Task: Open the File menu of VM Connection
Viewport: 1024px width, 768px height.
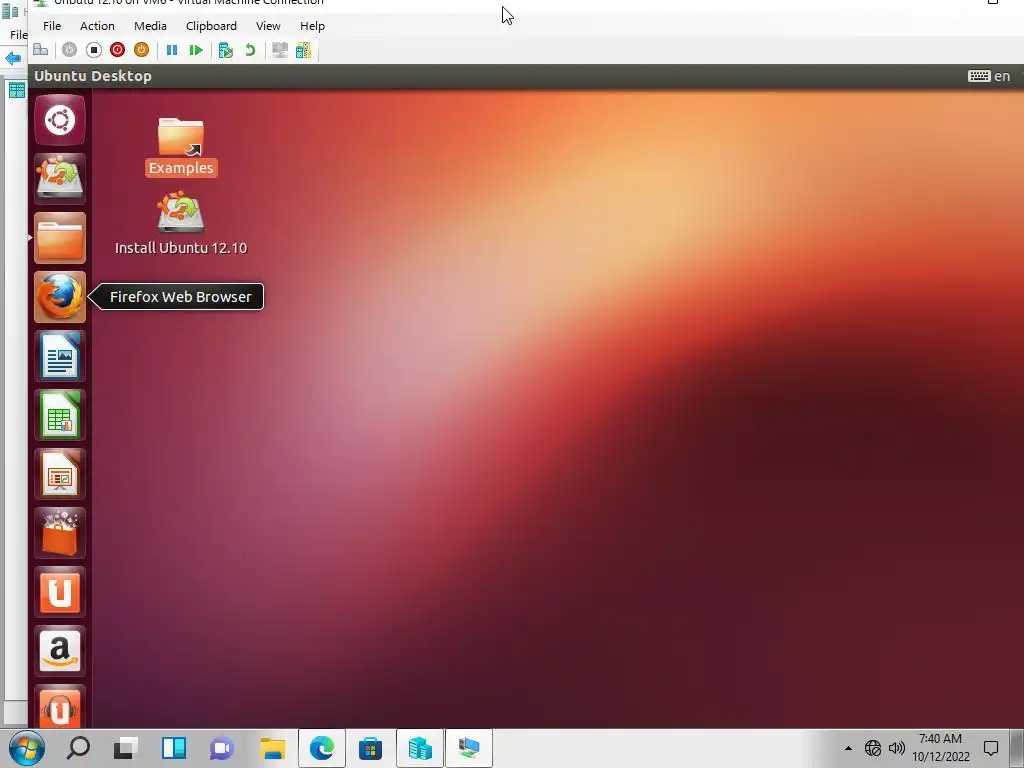Action: tap(52, 26)
